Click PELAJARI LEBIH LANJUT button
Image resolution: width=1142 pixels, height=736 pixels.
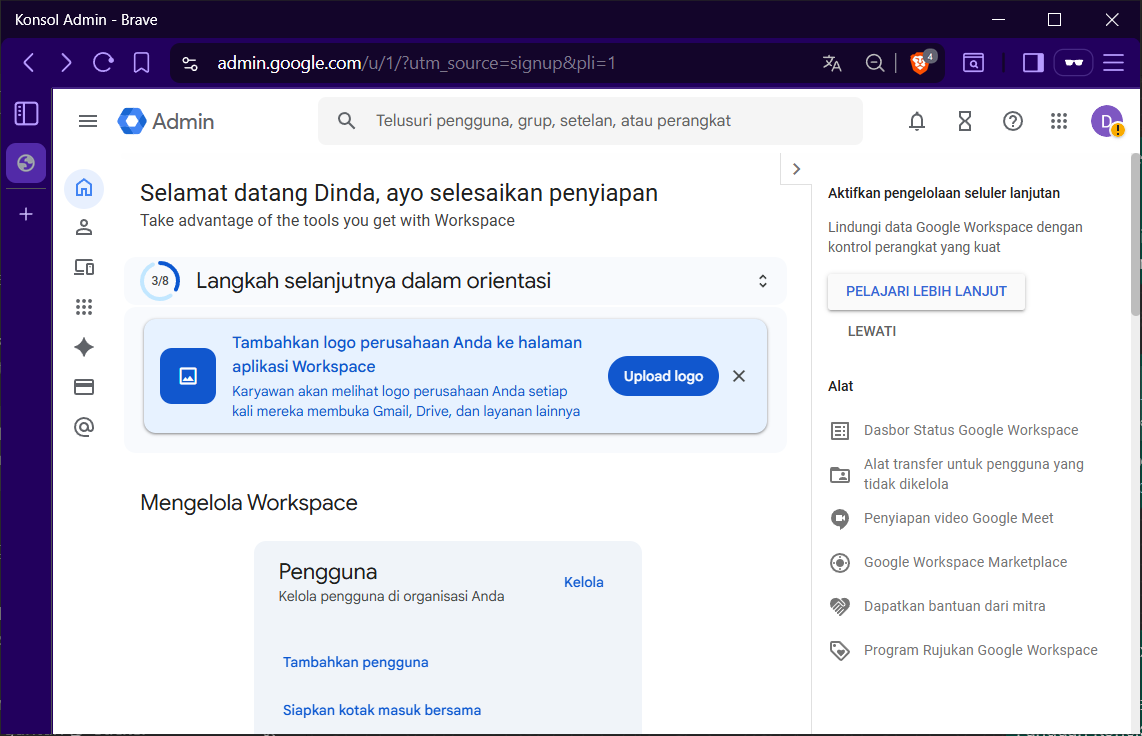pyautogui.click(x=926, y=291)
